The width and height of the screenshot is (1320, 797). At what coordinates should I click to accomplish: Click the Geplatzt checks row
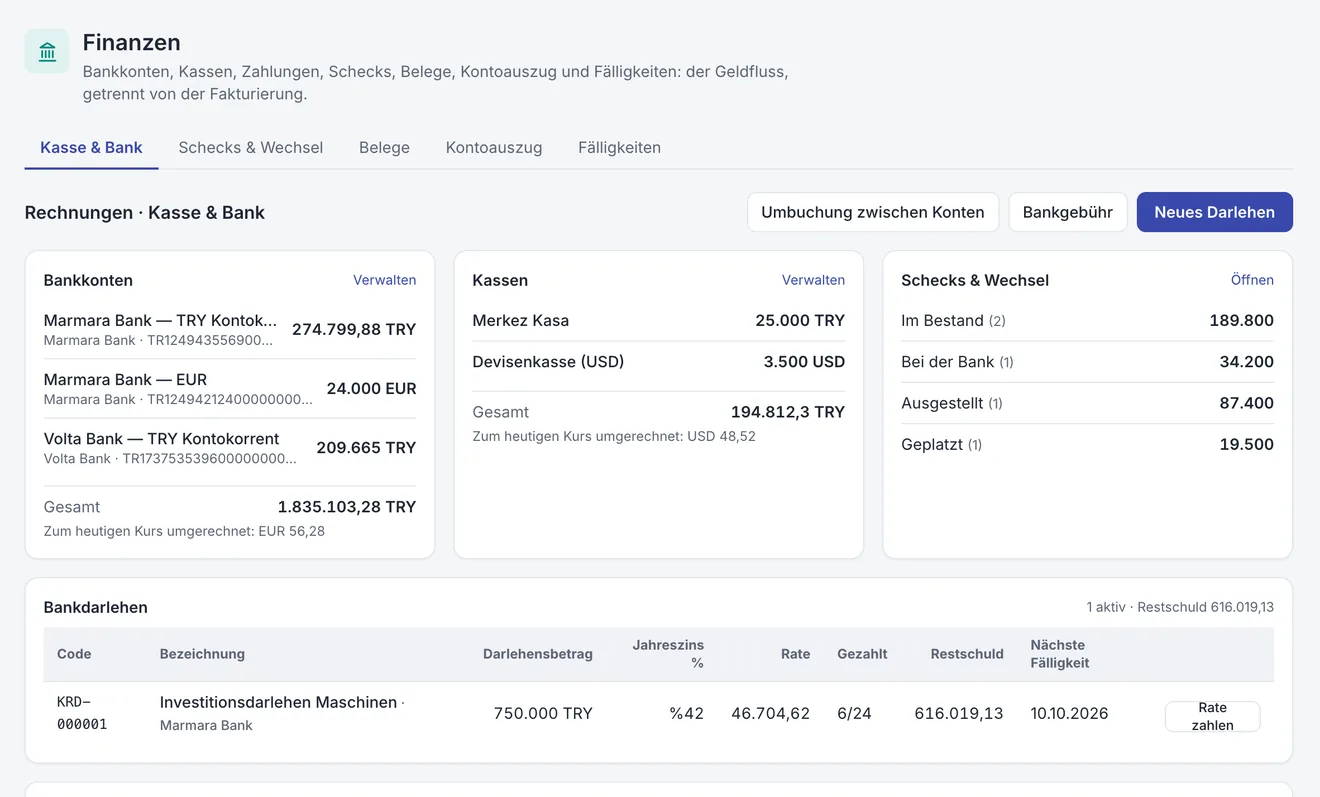tap(1087, 444)
